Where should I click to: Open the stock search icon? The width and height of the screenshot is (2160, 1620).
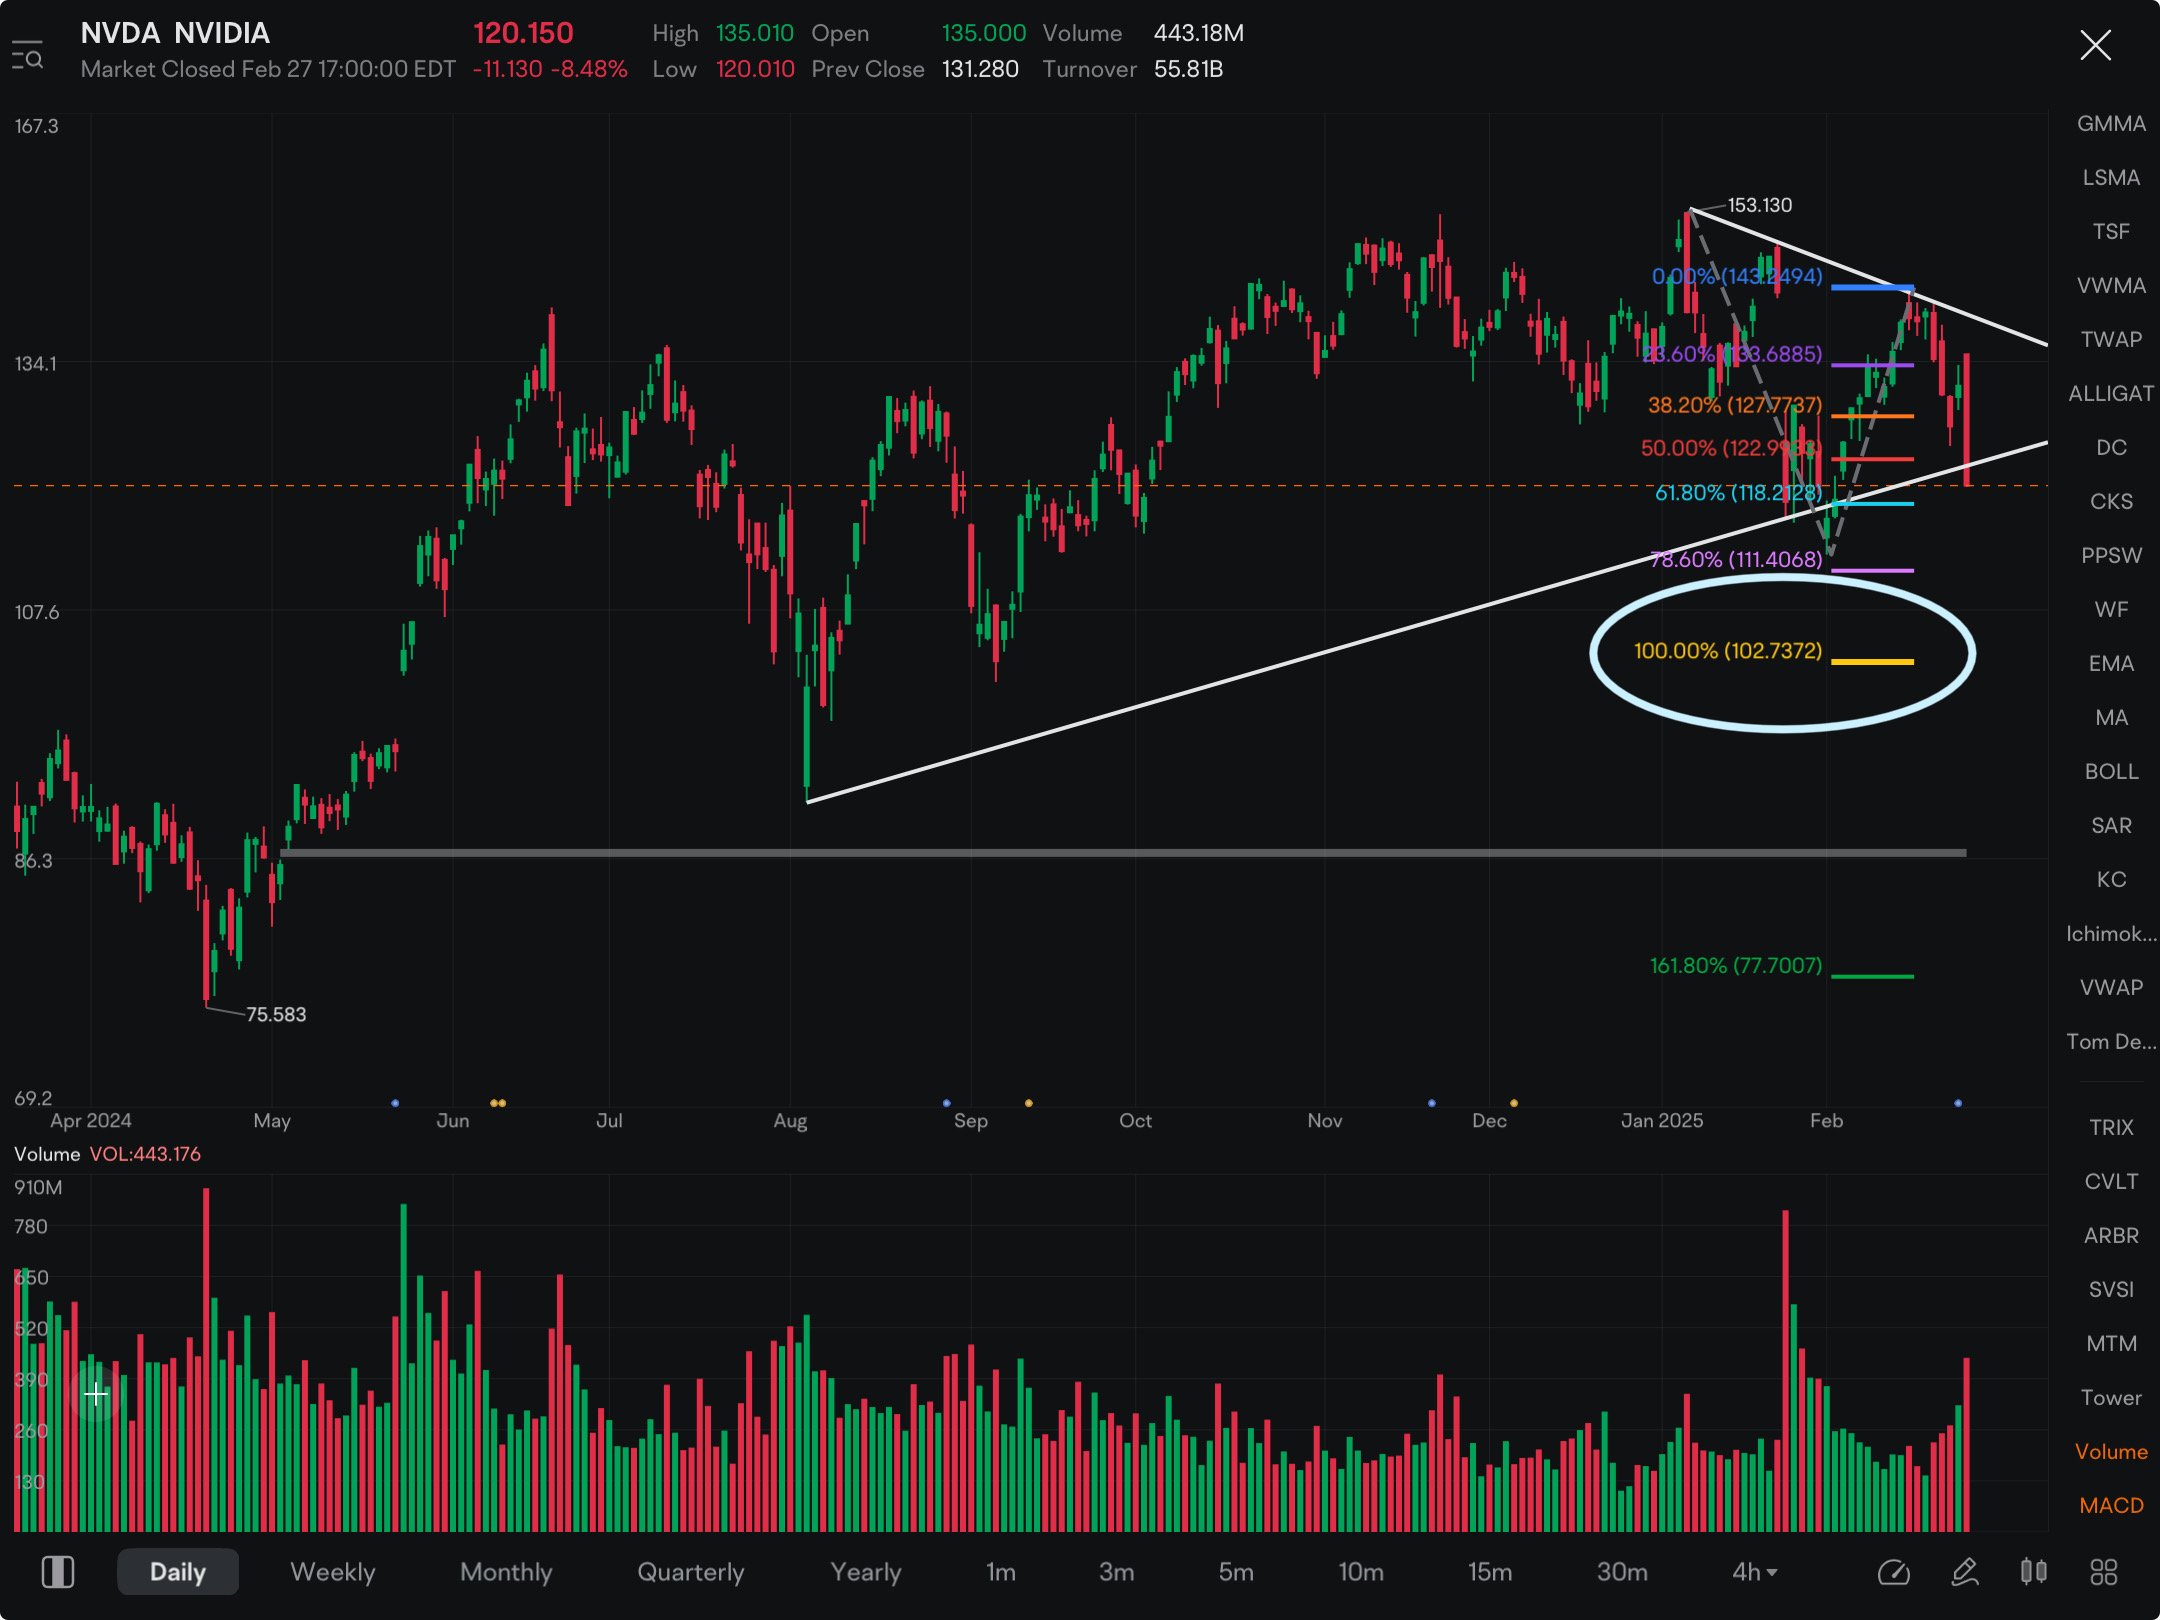[27, 56]
